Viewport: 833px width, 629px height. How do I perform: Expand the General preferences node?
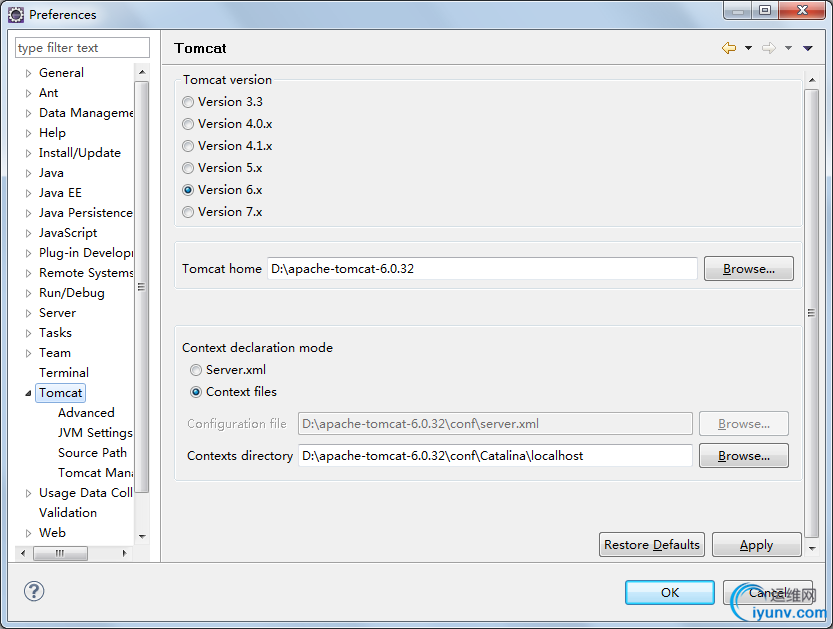pos(29,73)
